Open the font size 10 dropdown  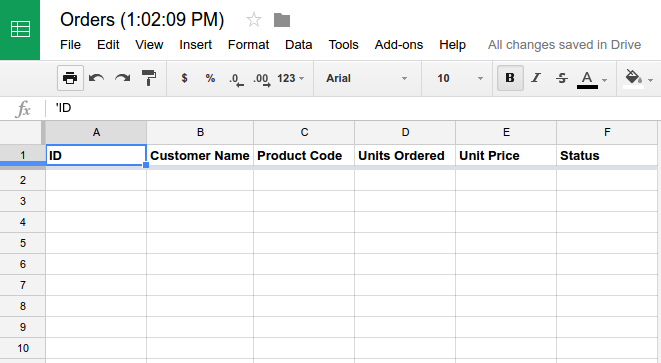coord(459,78)
